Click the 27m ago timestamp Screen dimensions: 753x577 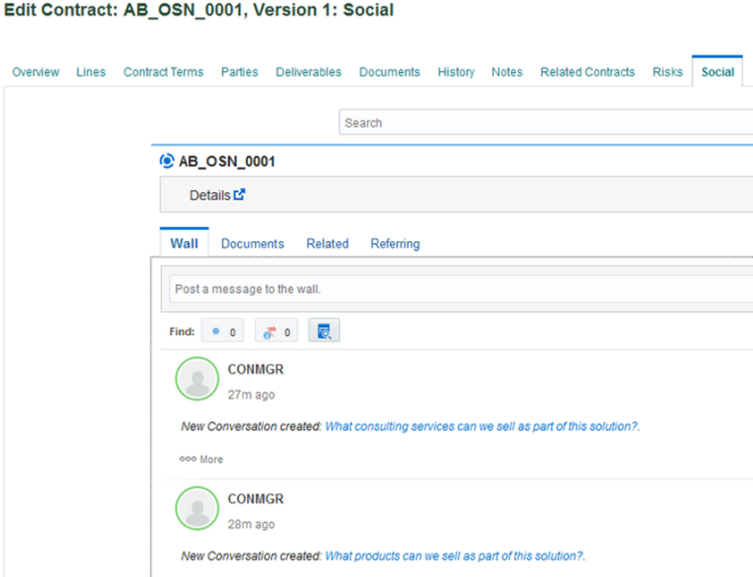251,395
